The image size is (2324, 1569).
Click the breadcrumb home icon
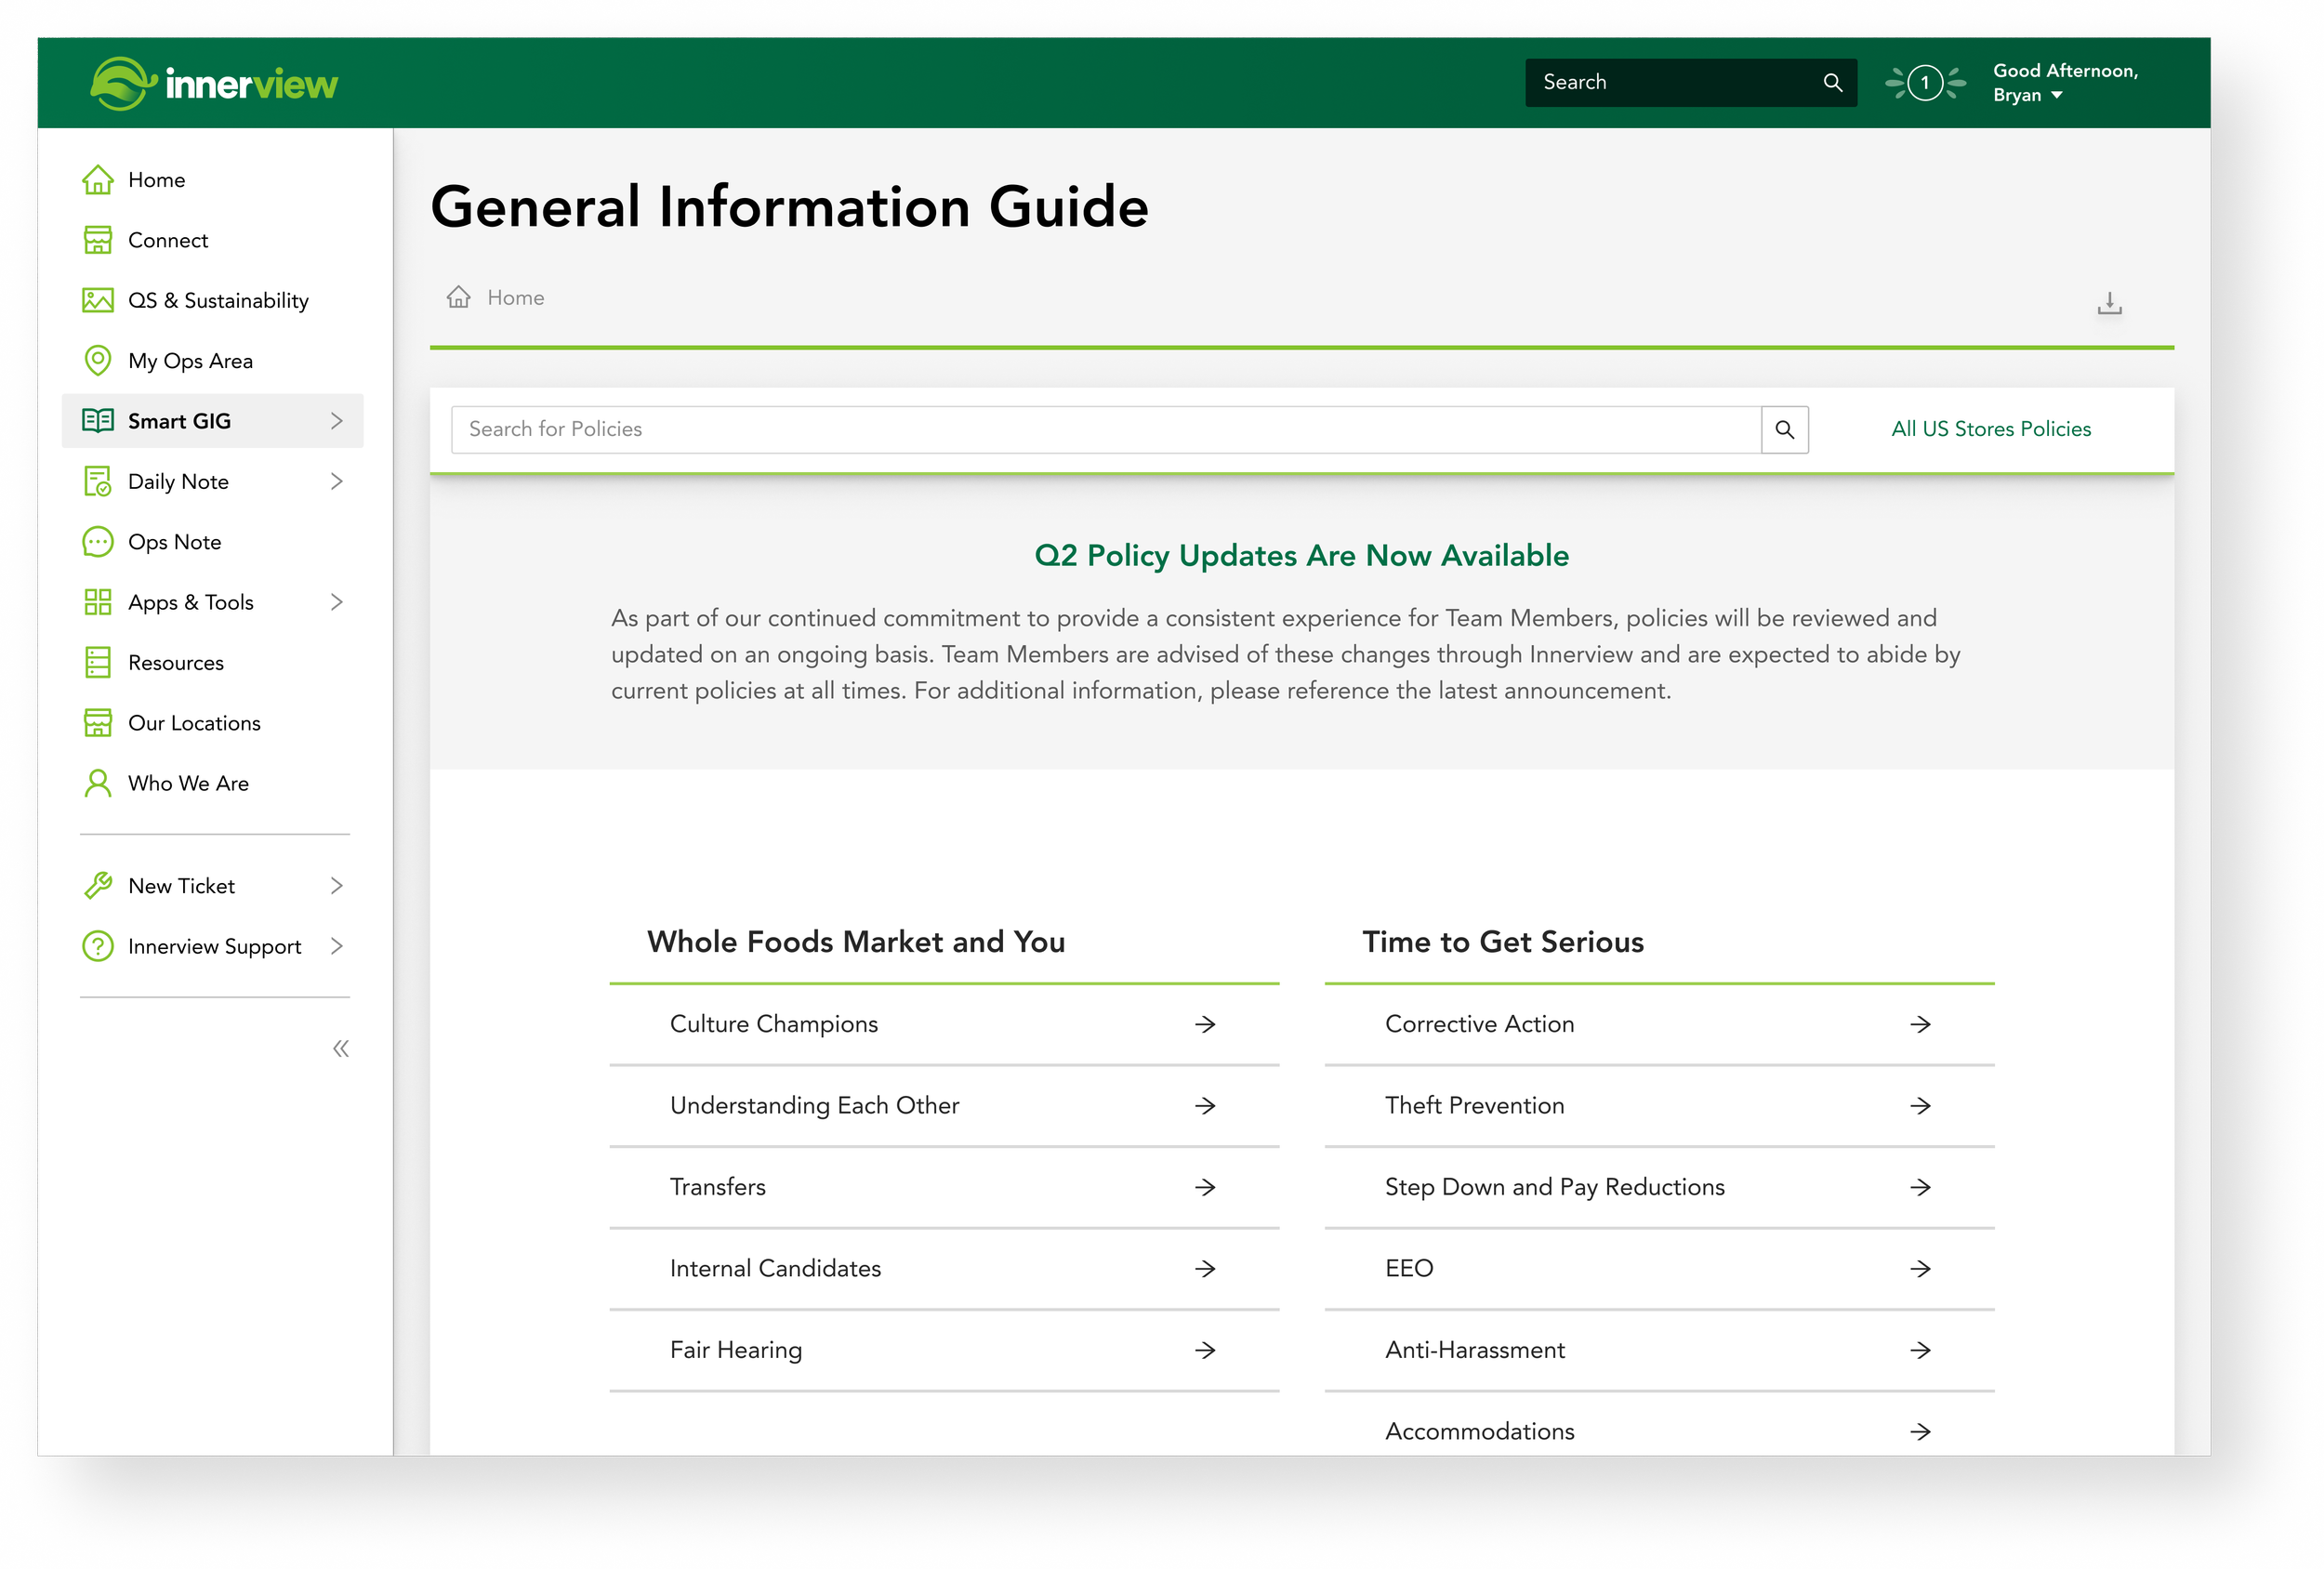(x=459, y=297)
